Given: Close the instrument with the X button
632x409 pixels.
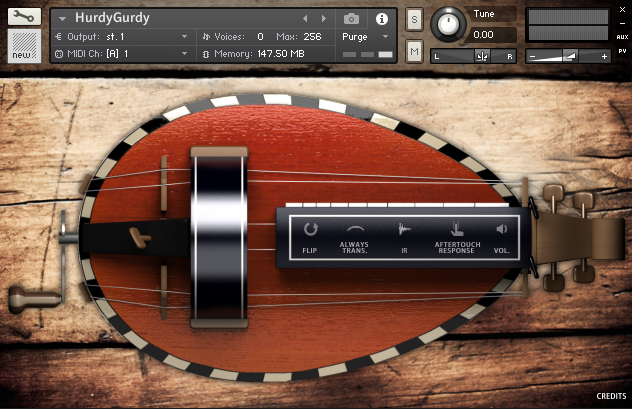Looking at the screenshot, I should click(622, 10).
